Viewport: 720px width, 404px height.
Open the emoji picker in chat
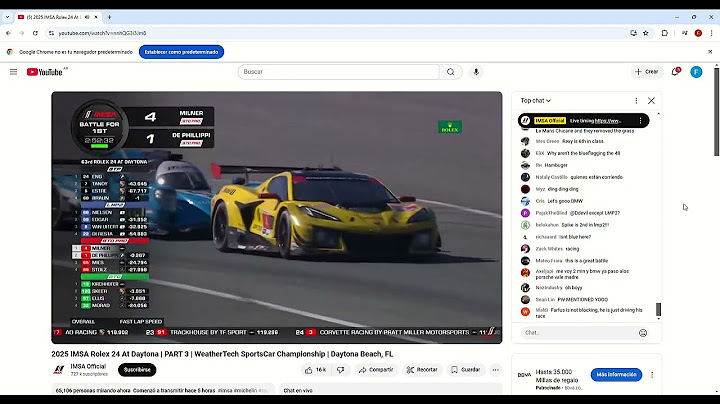coord(643,333)
